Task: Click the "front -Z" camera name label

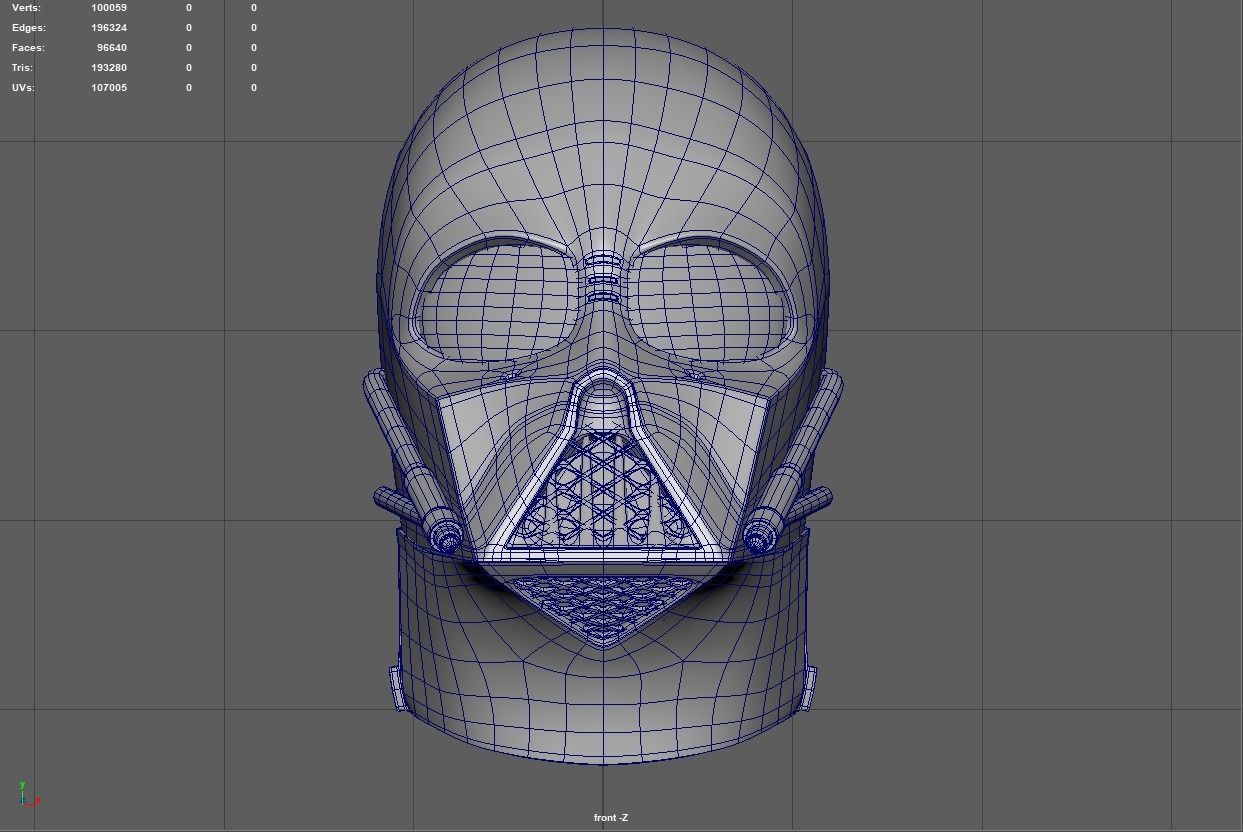Action: click(611, 818)
